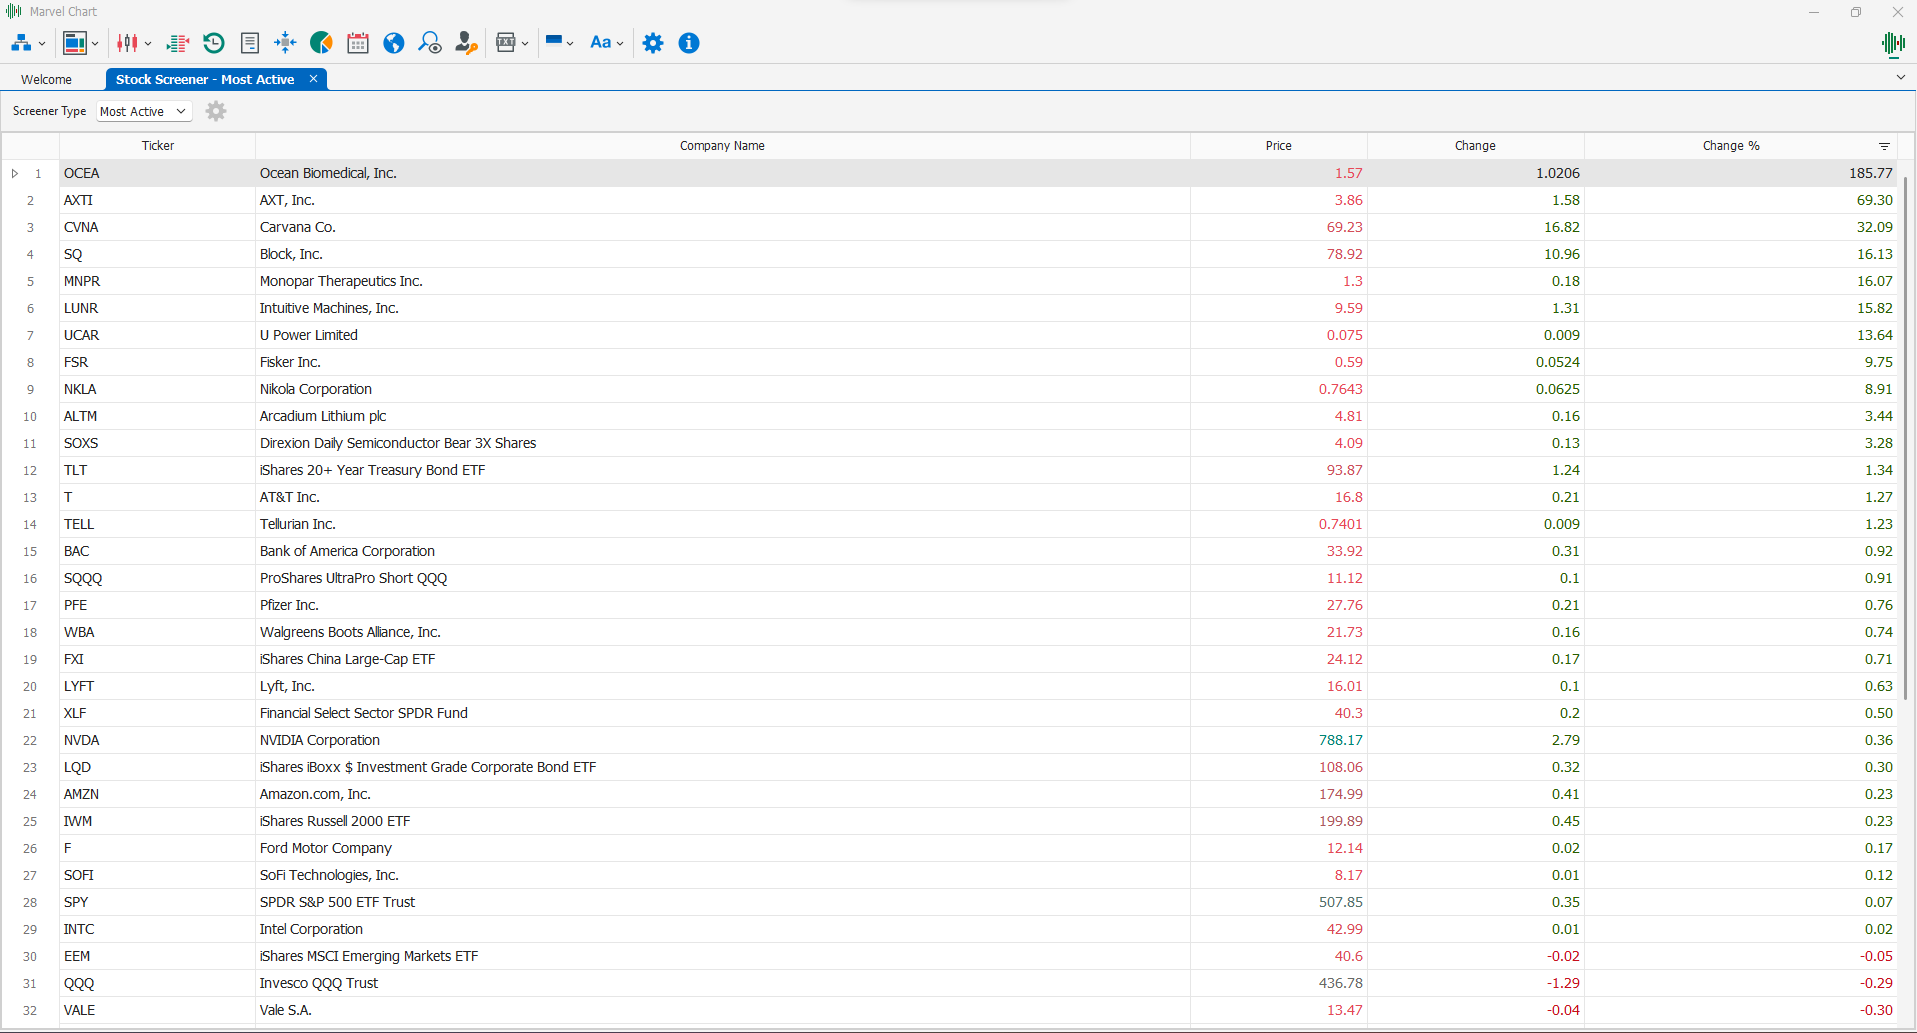Select the AXTI ticker cell

click(x=157, y=200)
